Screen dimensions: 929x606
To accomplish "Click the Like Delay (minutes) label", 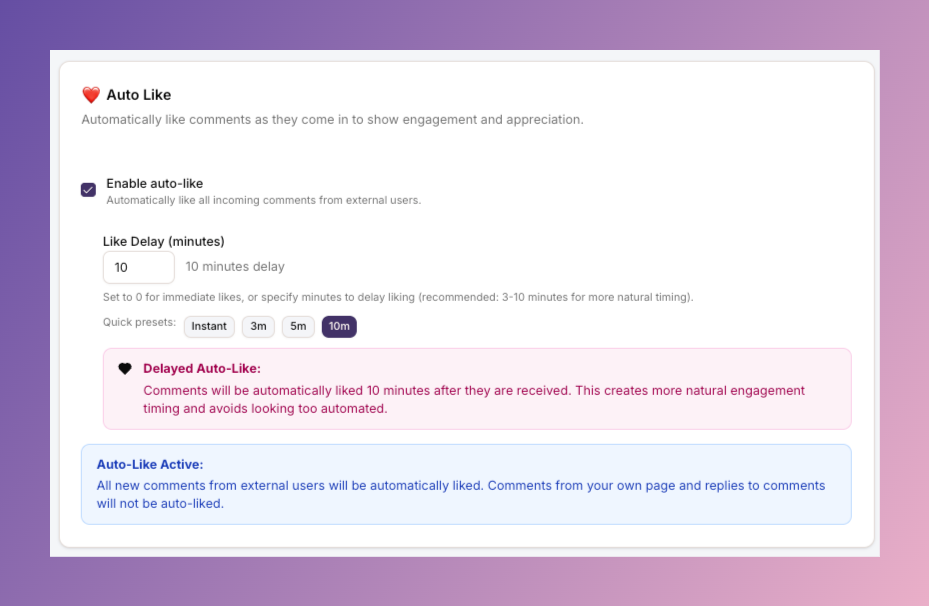I will 163,241.
